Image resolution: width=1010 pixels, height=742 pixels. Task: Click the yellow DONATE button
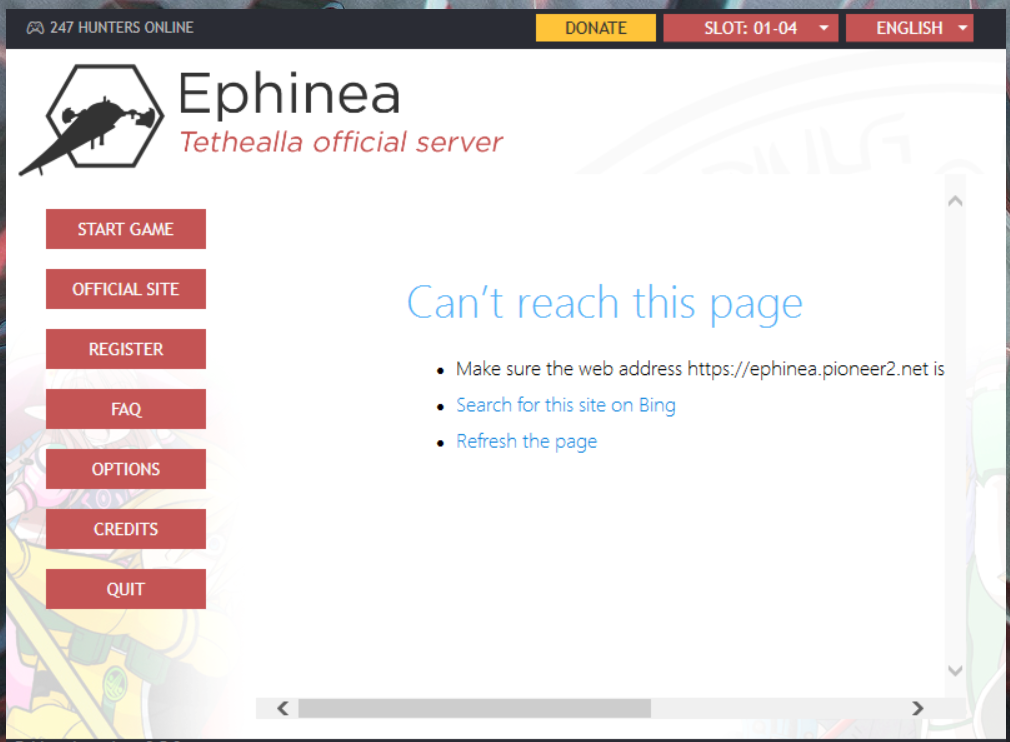click(x=595, y=28)
